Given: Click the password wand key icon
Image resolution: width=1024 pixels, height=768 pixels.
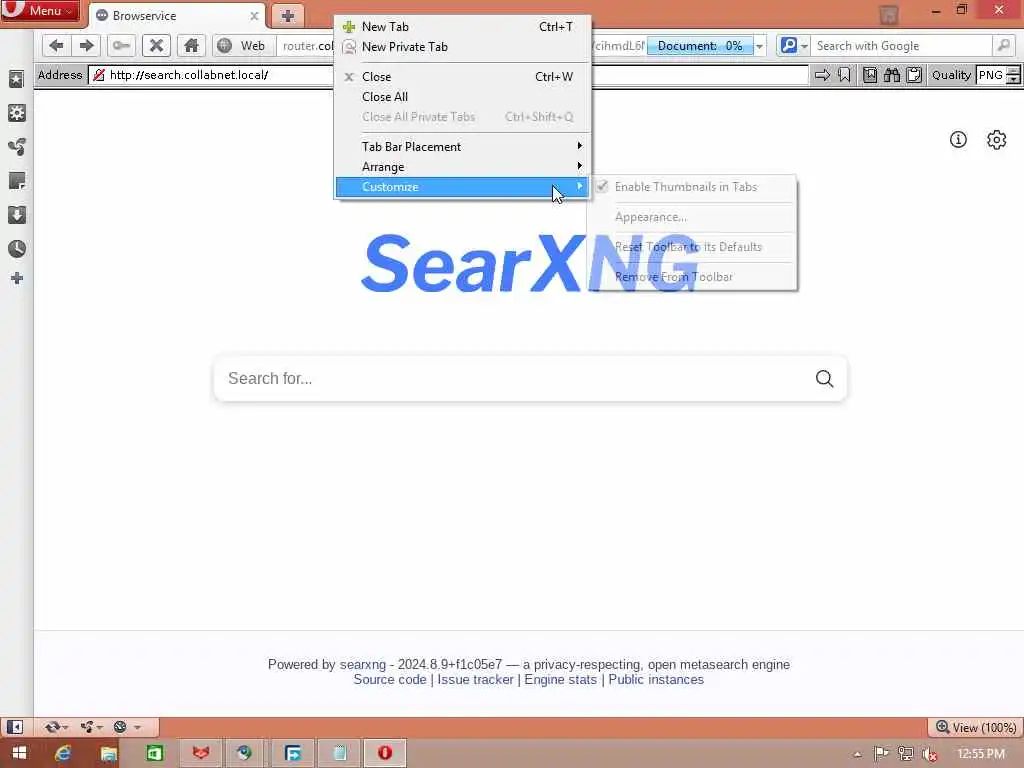Looking at the screenshot, I should coord(121,46).
